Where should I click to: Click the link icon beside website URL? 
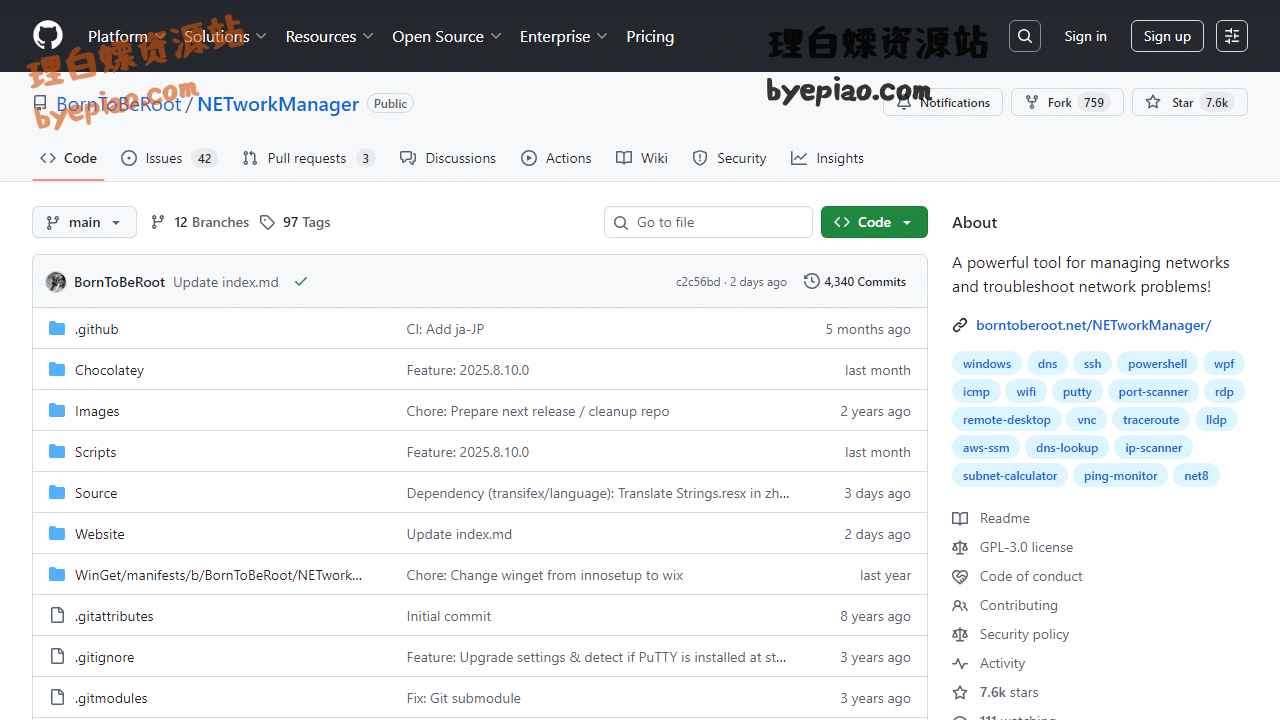(960, 325)
